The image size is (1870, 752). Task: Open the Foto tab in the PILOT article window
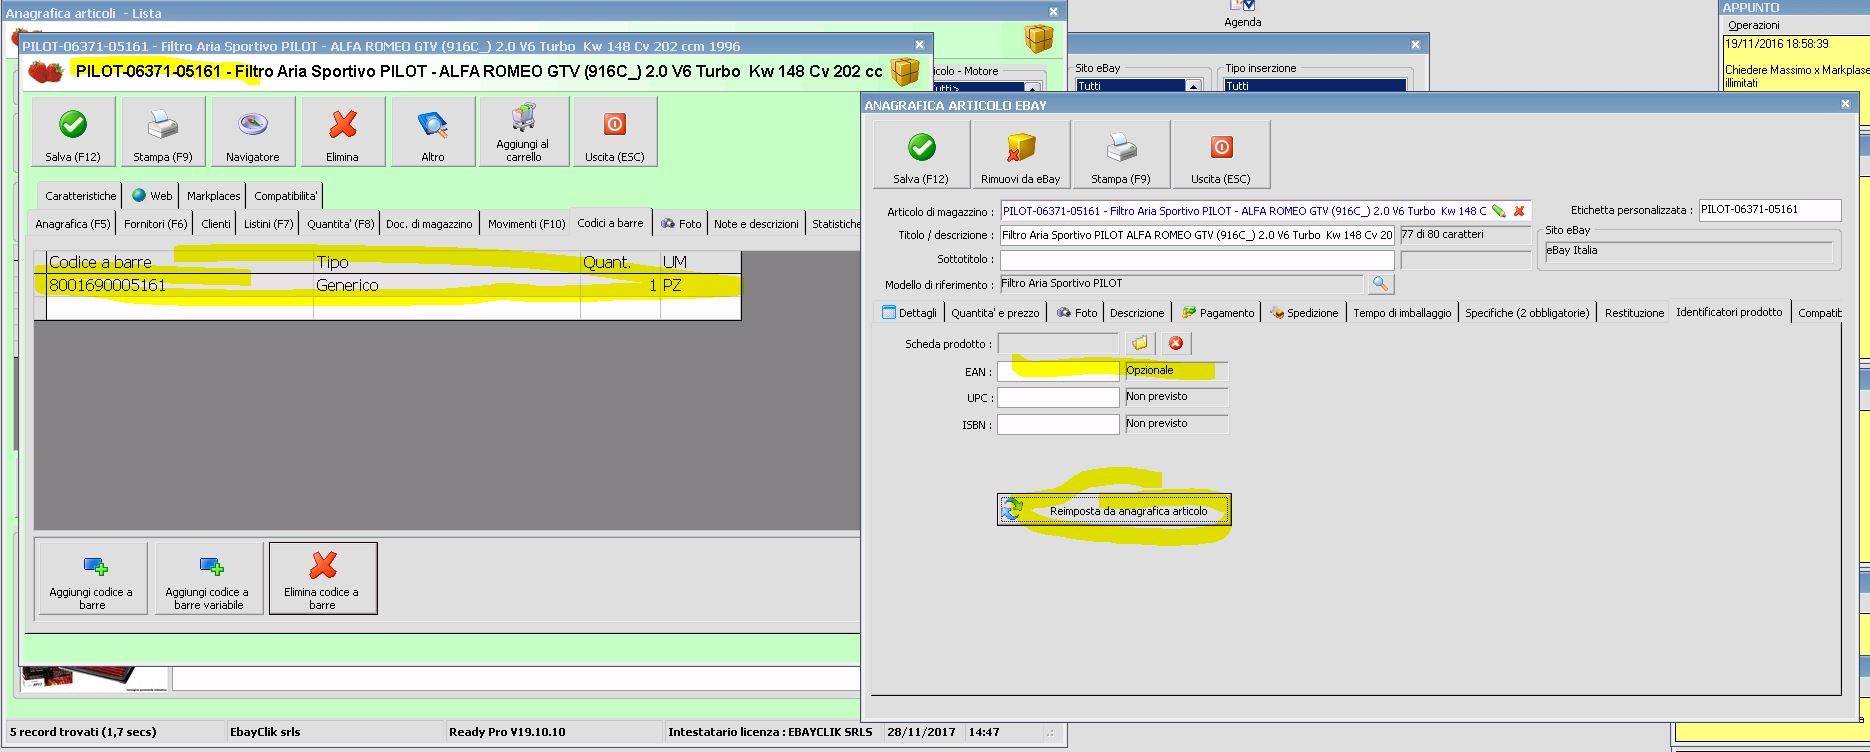681,224
